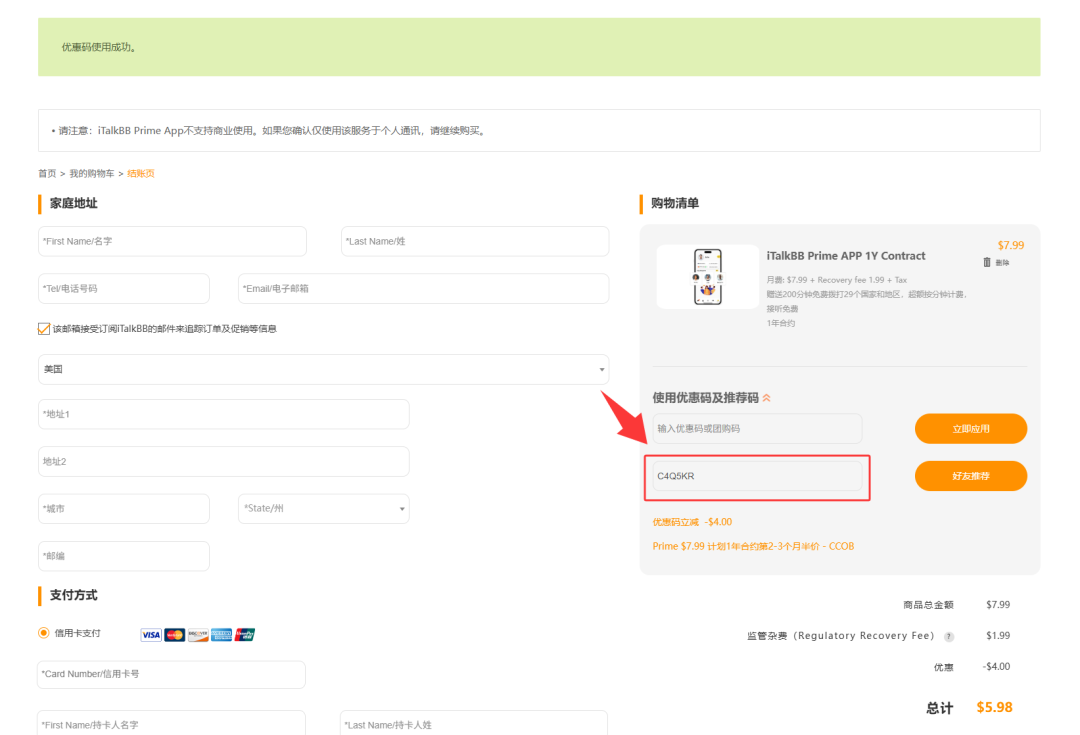Collapse the coupon section via double chevron icon
1080x735 pixels.
767,398
